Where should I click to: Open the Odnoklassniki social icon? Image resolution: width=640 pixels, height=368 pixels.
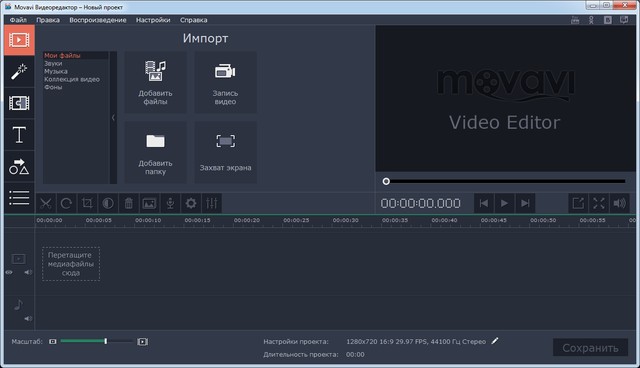pyautogui.click(x=591, y=20)
